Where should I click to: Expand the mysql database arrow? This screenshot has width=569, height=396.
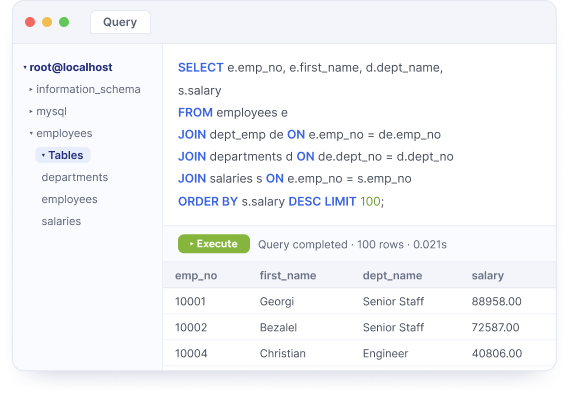coord(31,111)
